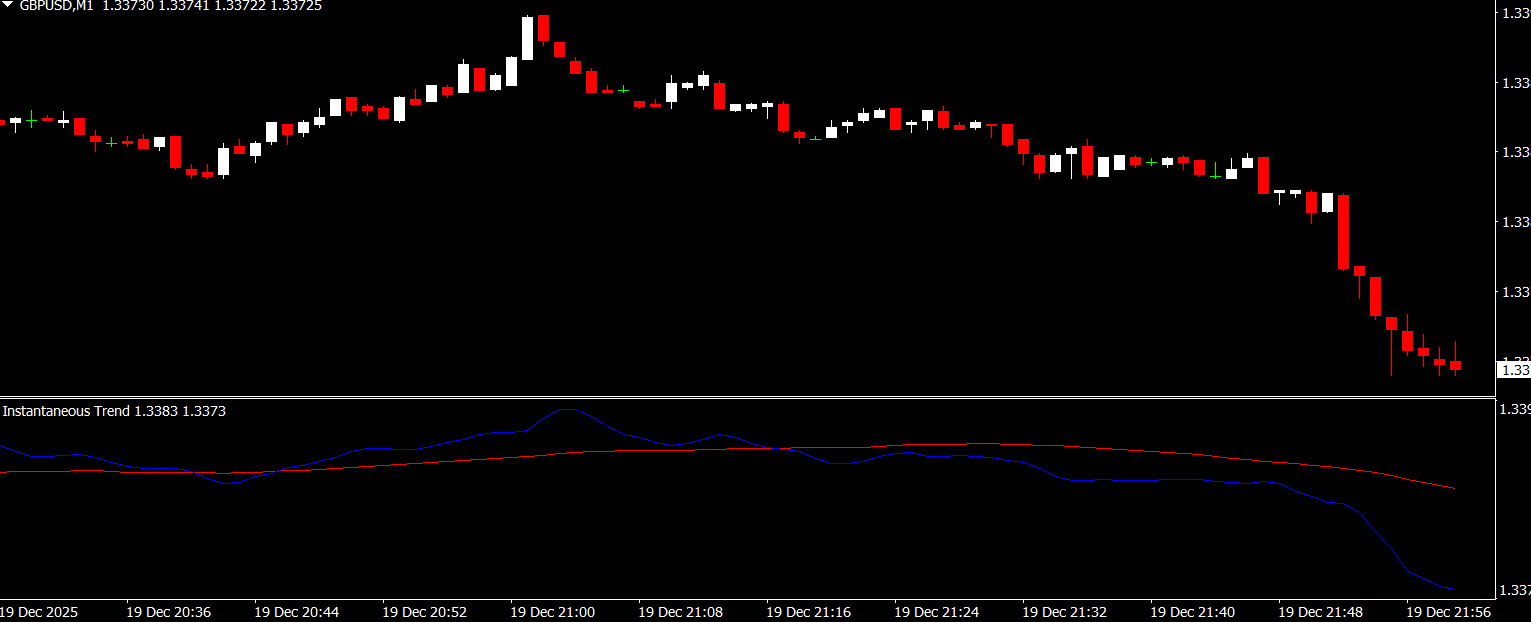Click the 19 Dec 20:52 time label
The height and width of the screenshot is (622, 1531).
click(x=424, y=611)
